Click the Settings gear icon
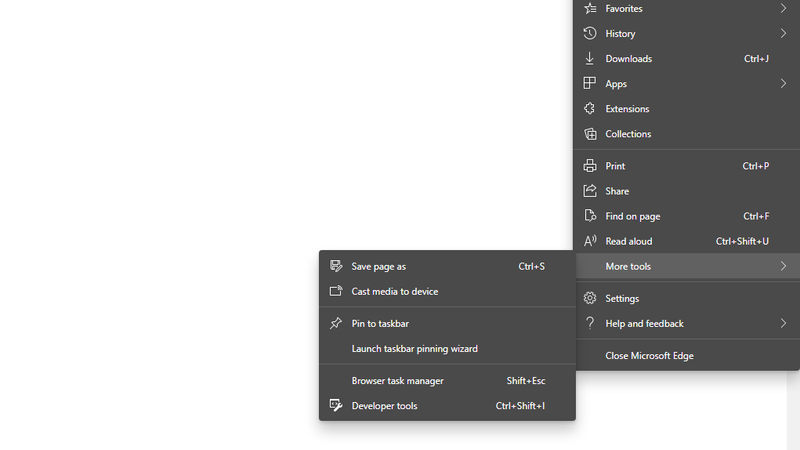This screenshot has height=450, width=800. [590, 298]
